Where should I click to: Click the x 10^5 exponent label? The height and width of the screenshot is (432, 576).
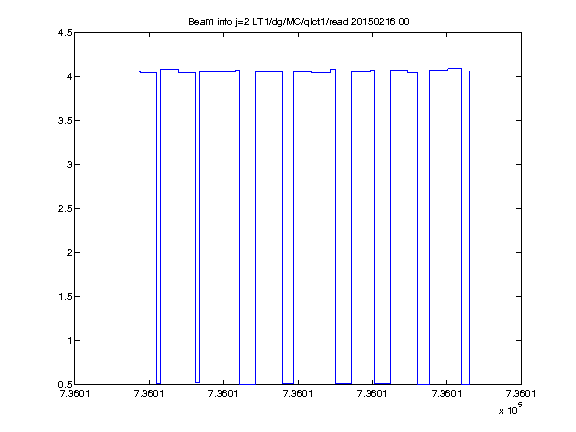(x=511, y=409)
